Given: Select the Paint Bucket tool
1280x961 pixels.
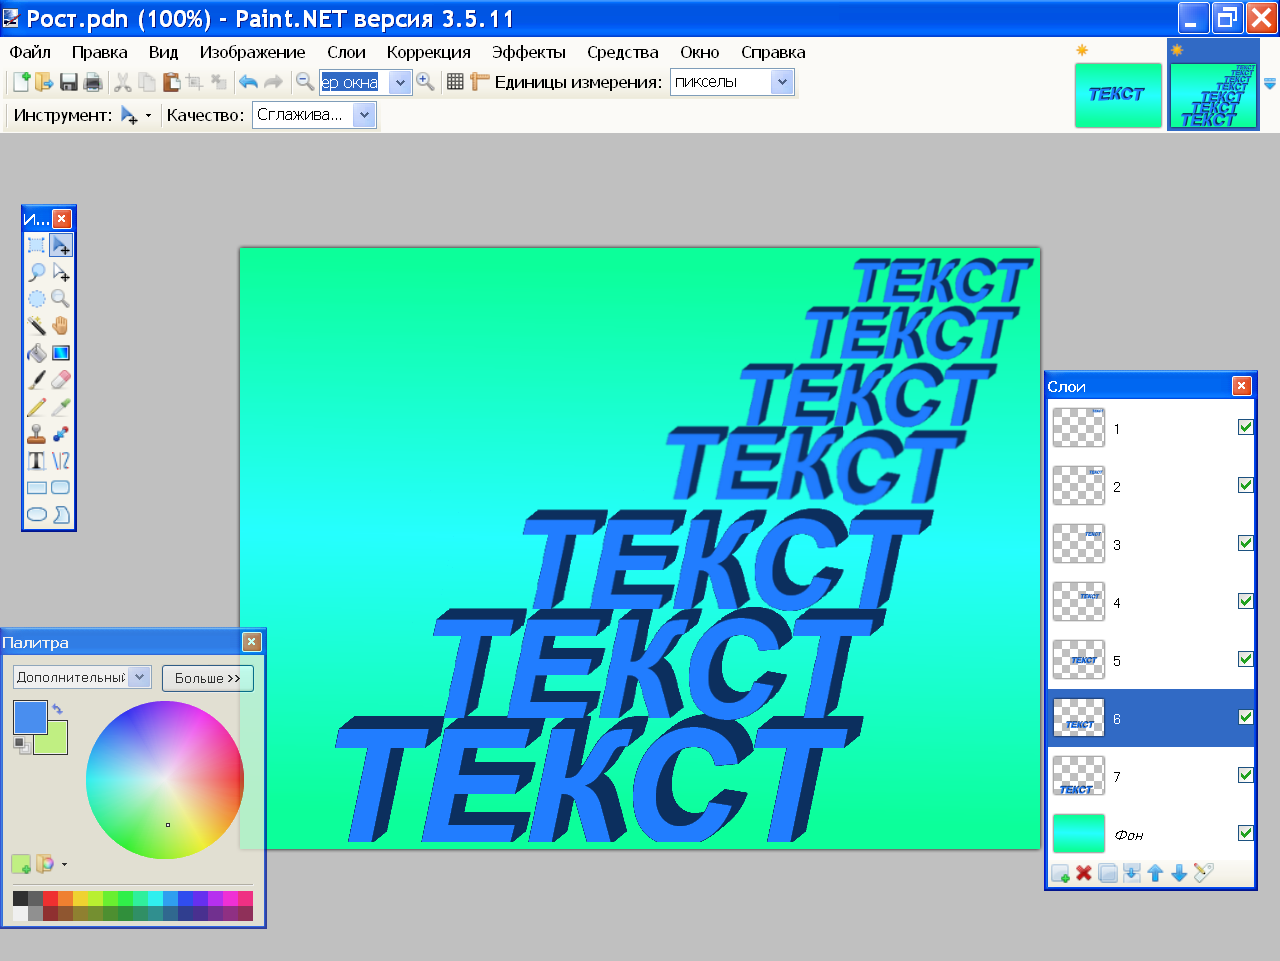Looking at the screenshot, I should (36, 353).
